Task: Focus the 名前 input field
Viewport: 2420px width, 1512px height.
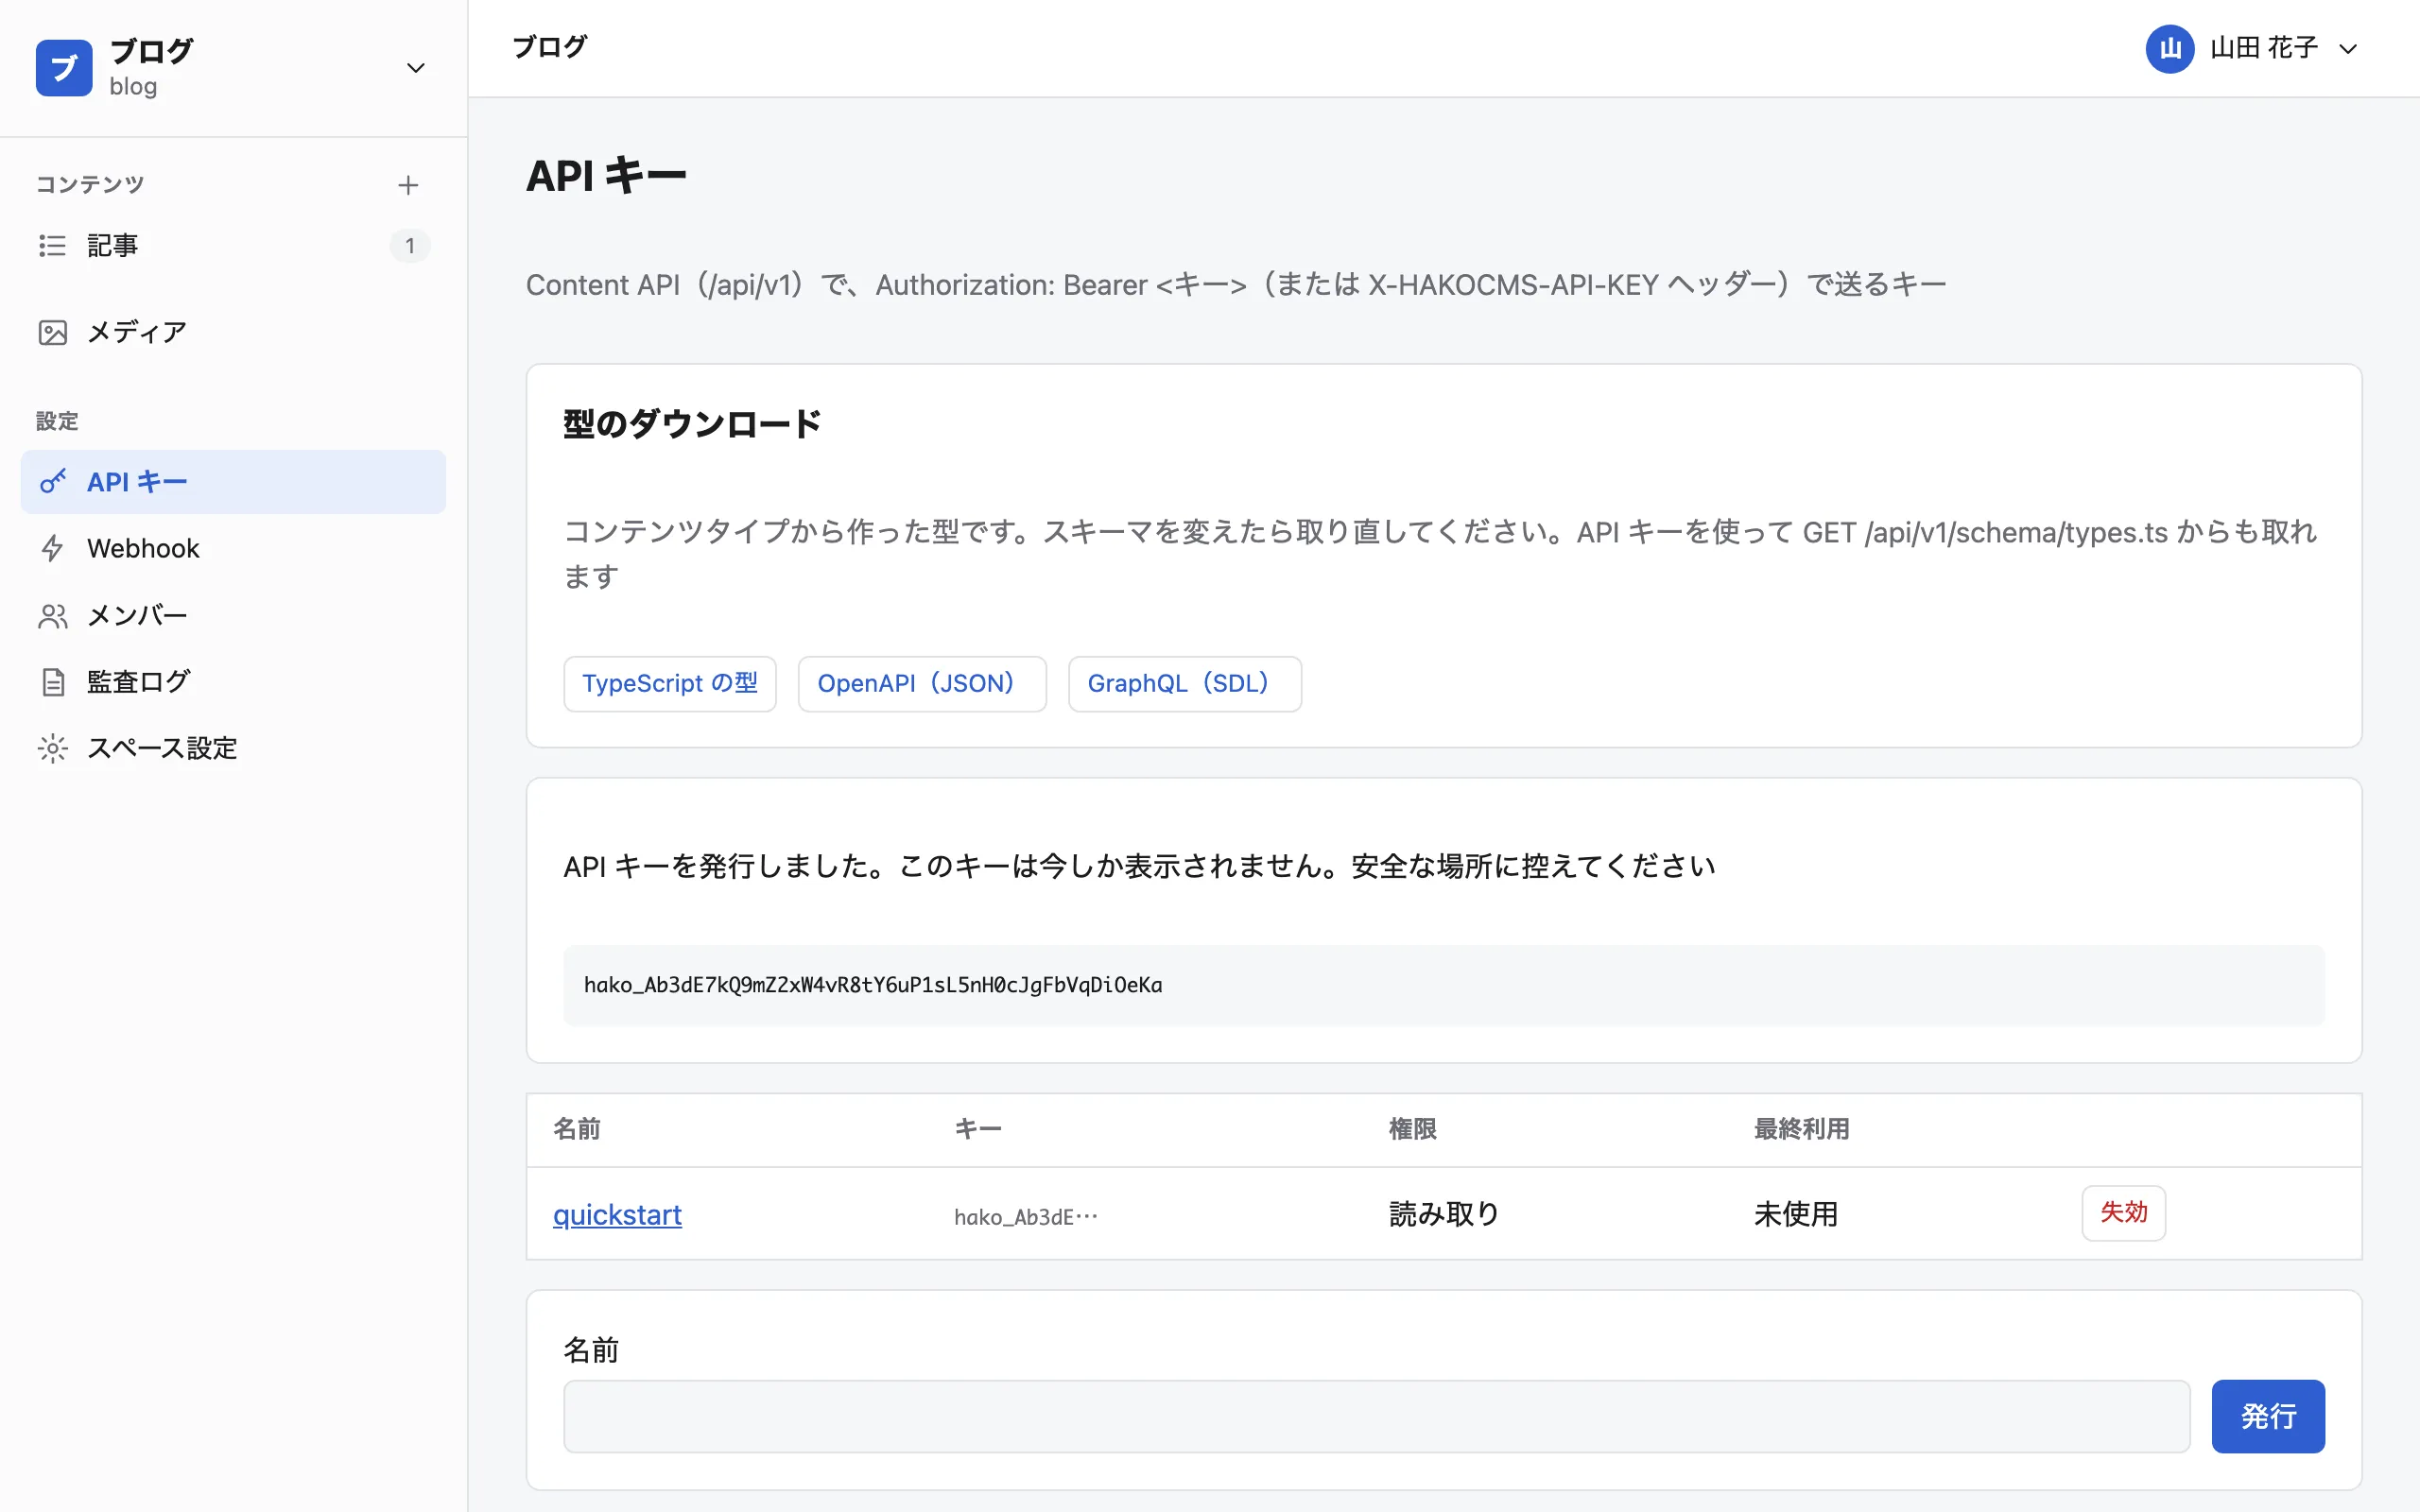Action: 1376,1417
